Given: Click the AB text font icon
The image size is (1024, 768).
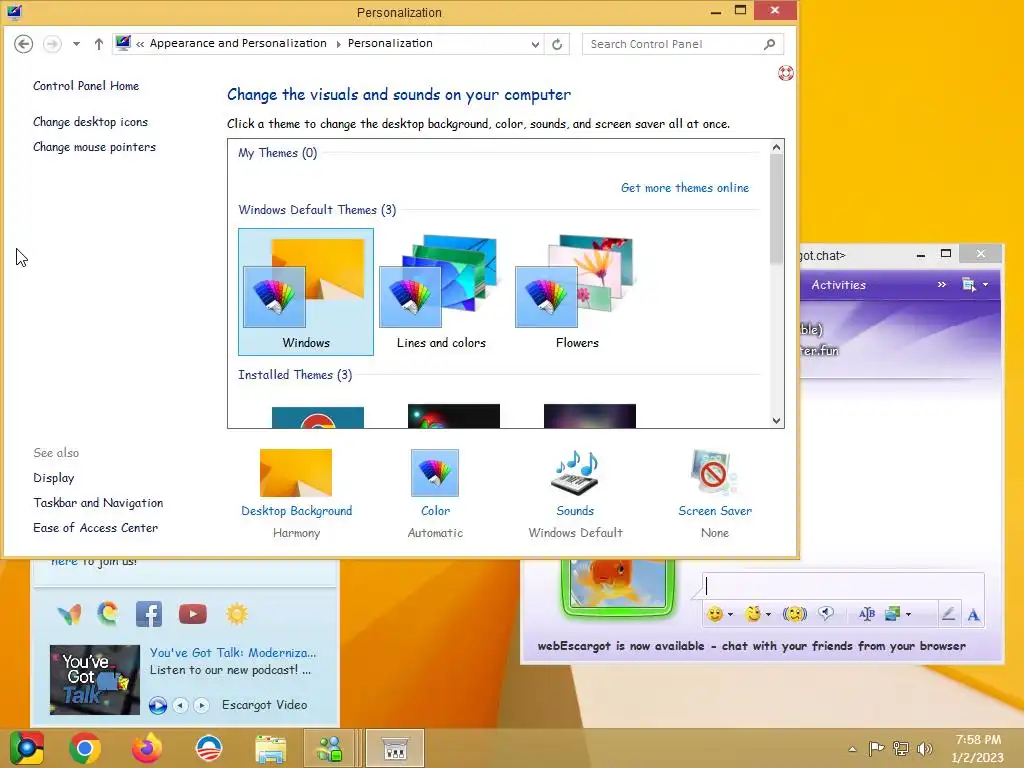Looking at the screenshot, I should (867, 614).
